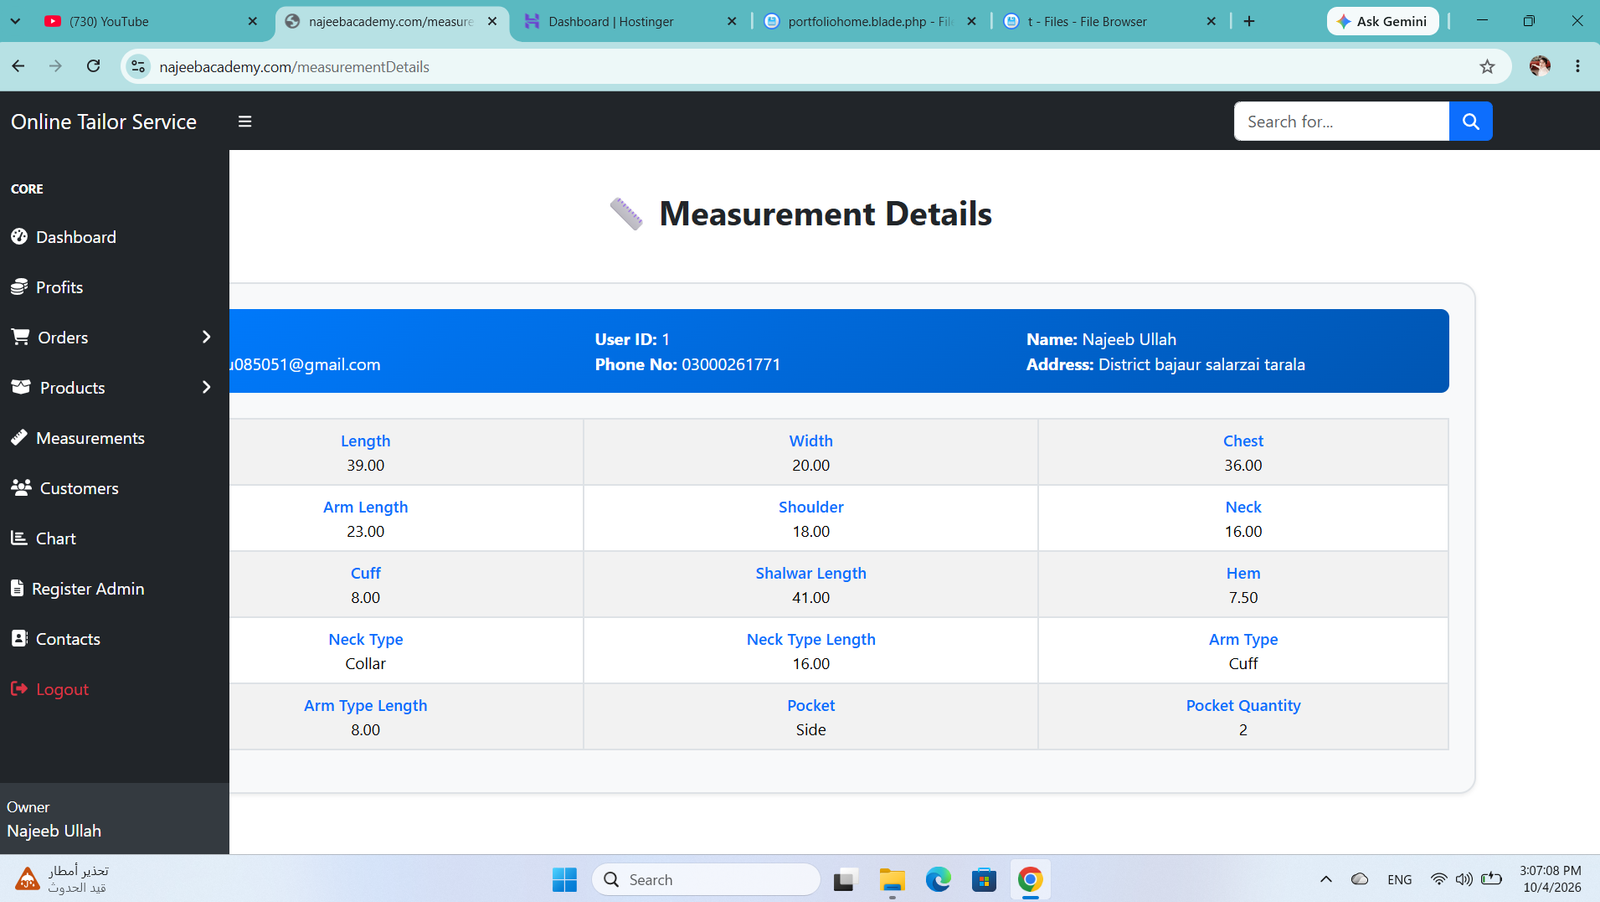Viewport: 1600px width, 902px height.
Task: Click the blue search magnifier button
Action: [x=1470, y=121]
